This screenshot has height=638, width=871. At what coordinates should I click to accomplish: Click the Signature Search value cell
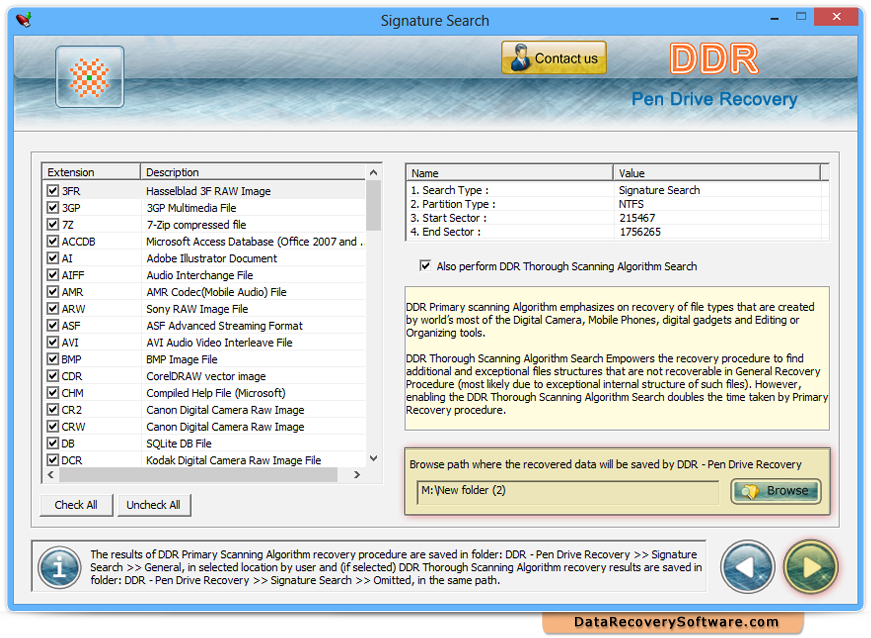pos(659,190)
